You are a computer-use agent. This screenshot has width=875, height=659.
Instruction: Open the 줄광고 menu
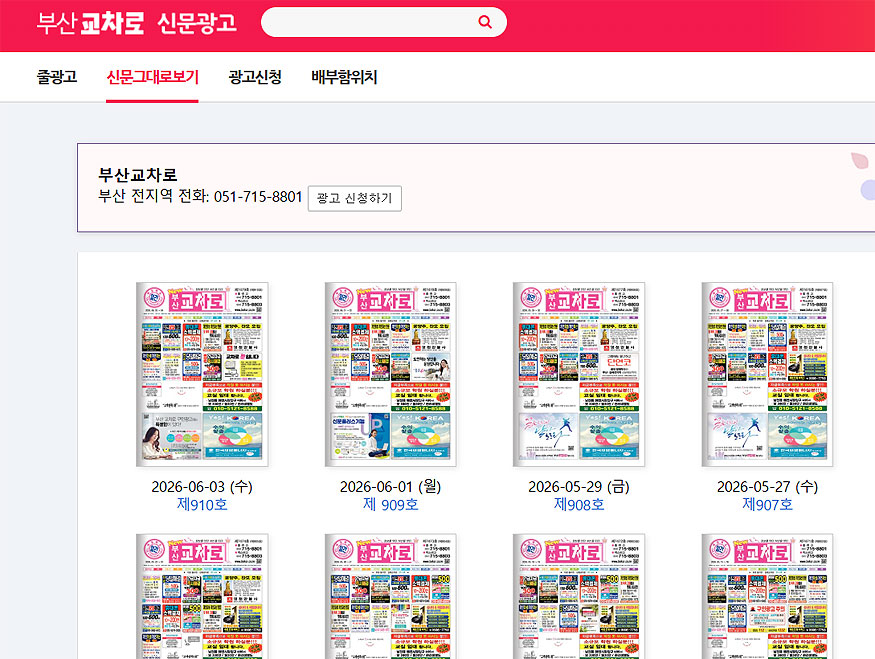57,76
